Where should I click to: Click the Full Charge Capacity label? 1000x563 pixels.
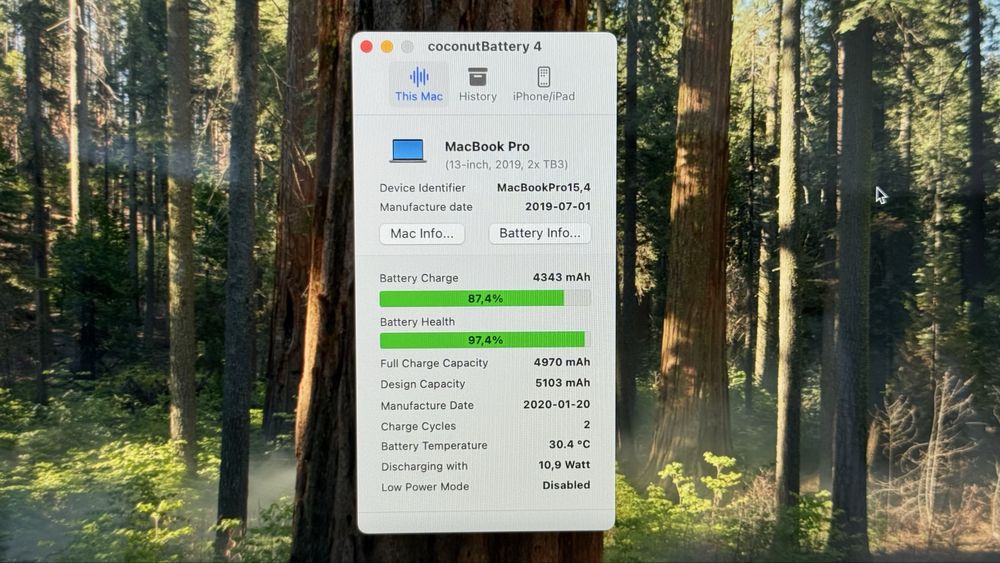pos(434,363)
